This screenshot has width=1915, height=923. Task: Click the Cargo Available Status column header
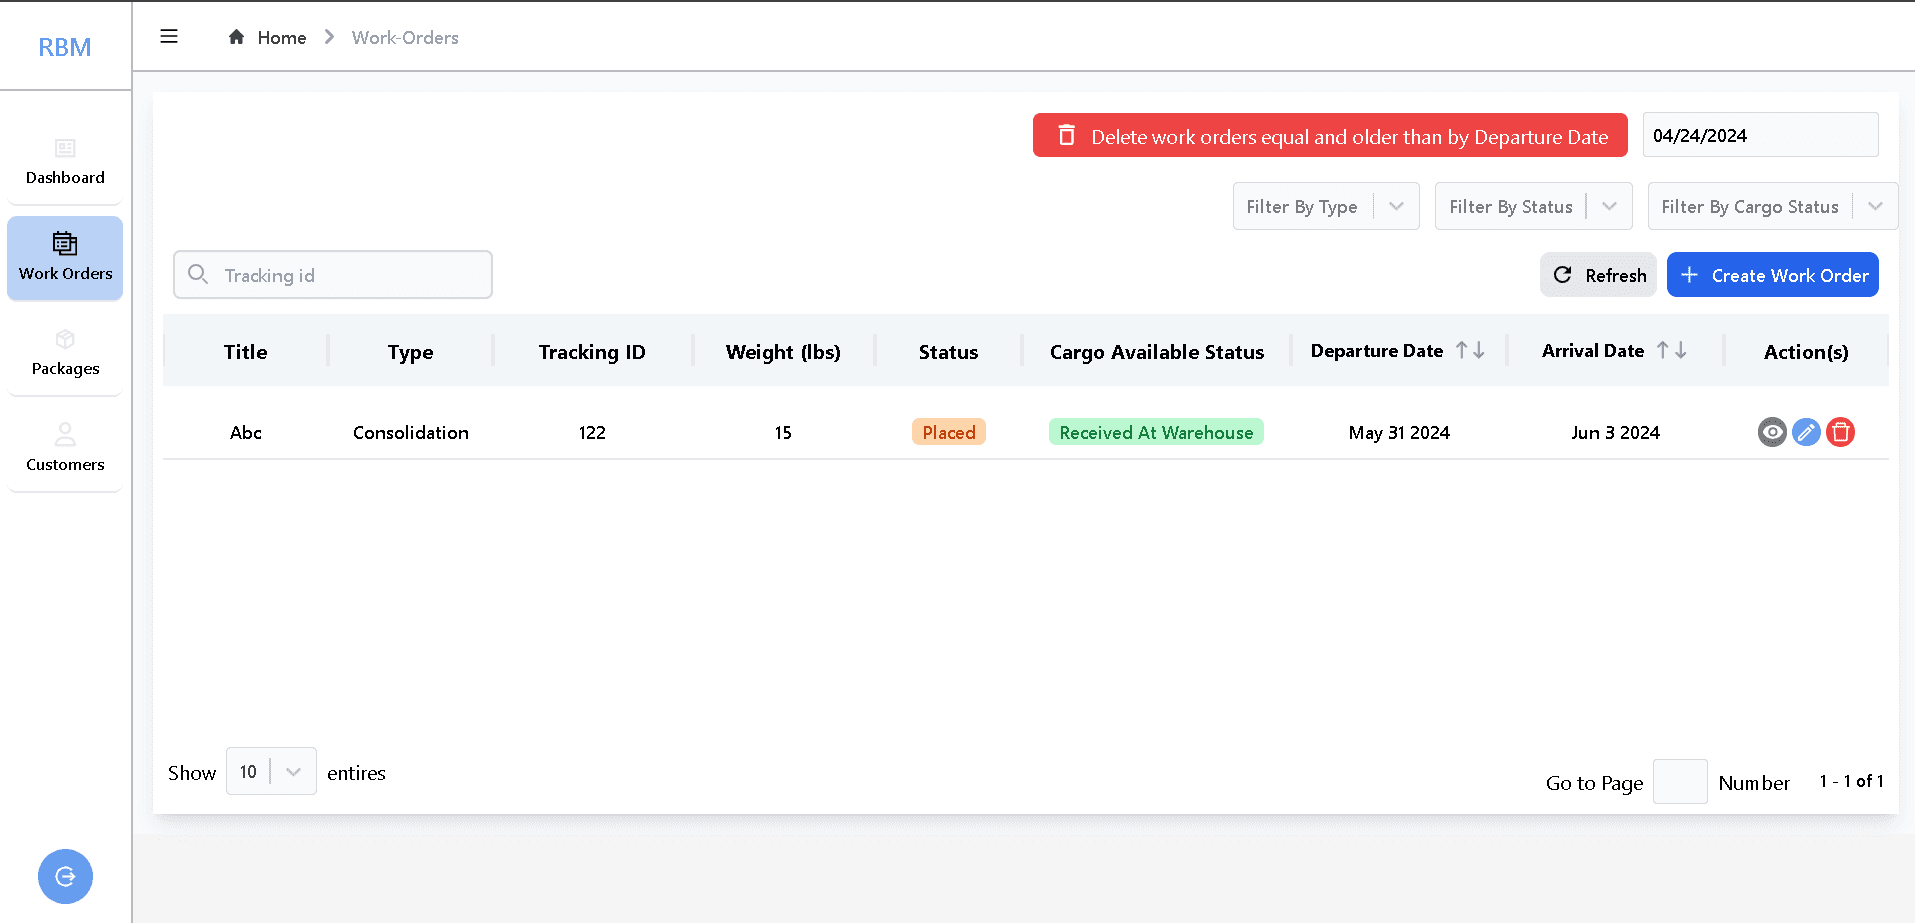click(1157, 352)
